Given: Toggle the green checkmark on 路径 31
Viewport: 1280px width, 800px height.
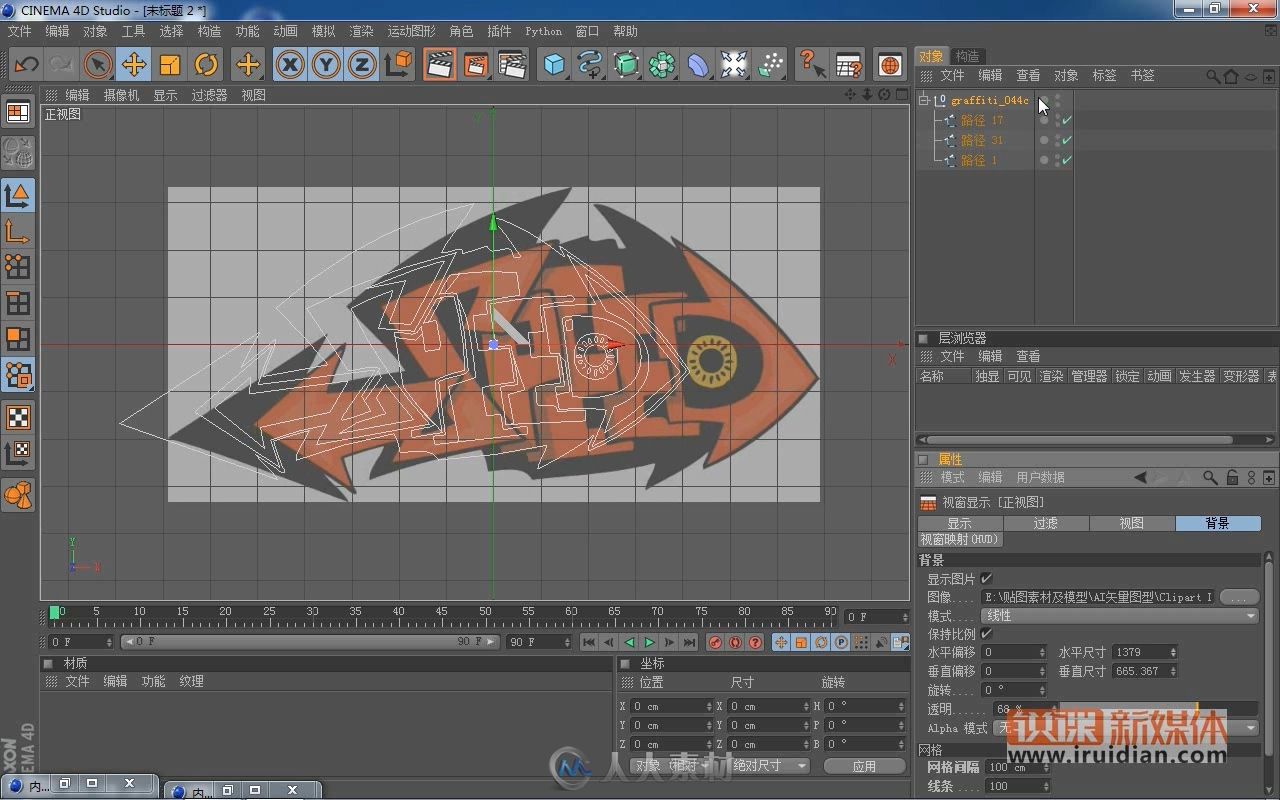Looking at the screenshot, I should 1067,140.
